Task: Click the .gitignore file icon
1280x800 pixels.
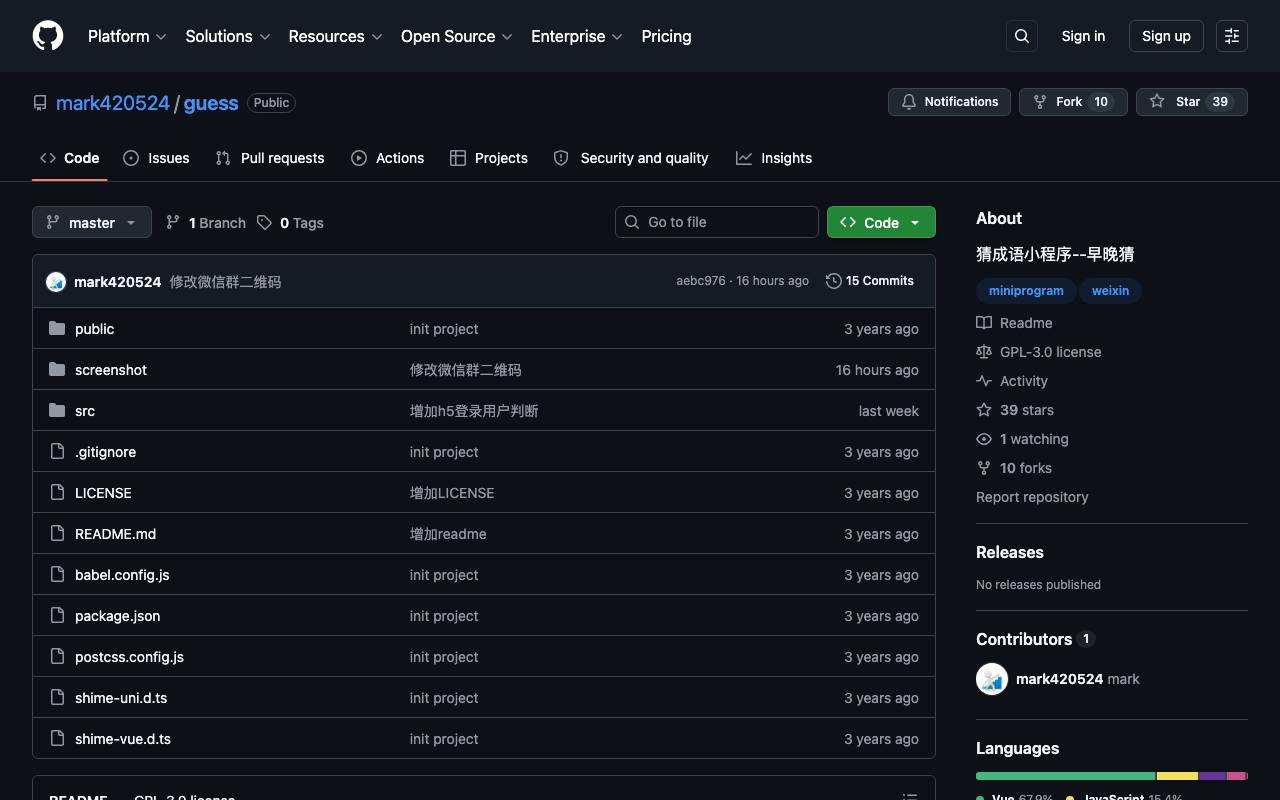Action: pyautogui.click(x=57, y=452)
